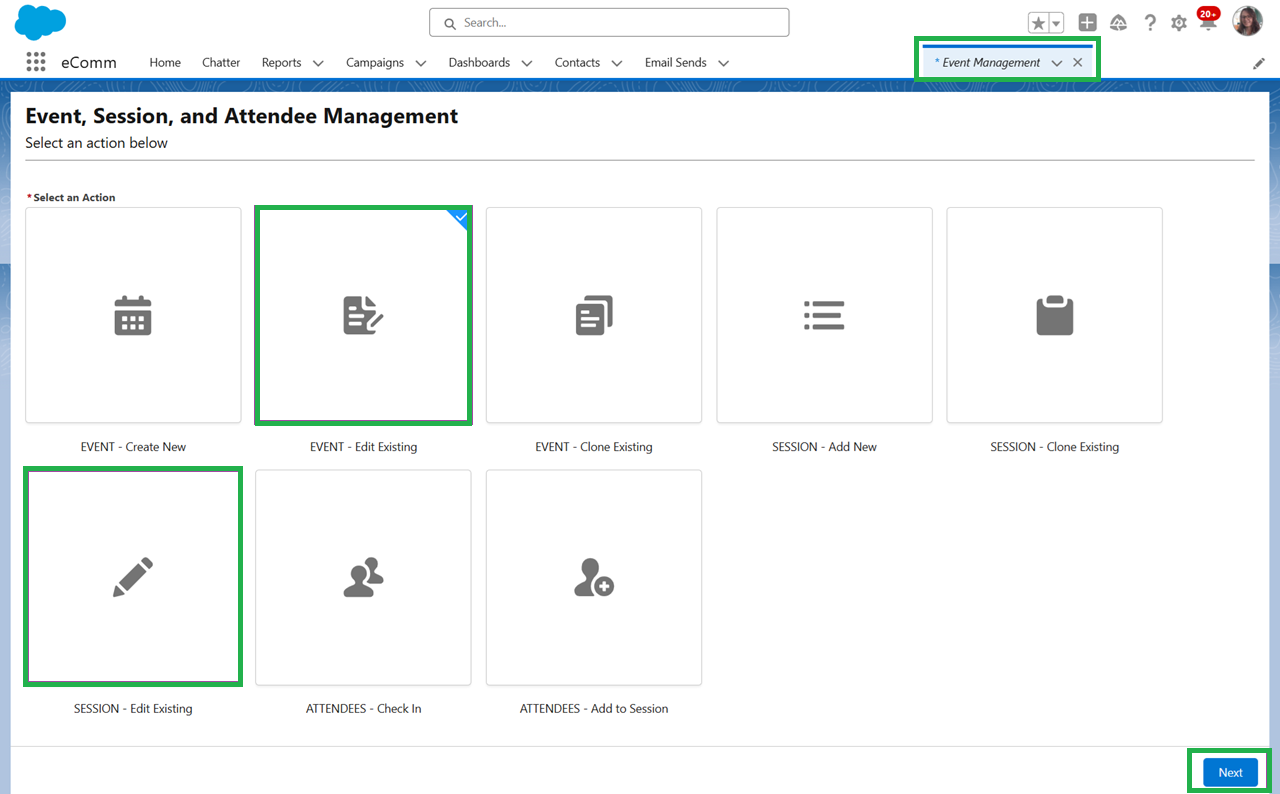Image resolution: width=1280 pixels, height=794 pixels.
Task: View notifications bell icon
Action: click(1207, 22)
